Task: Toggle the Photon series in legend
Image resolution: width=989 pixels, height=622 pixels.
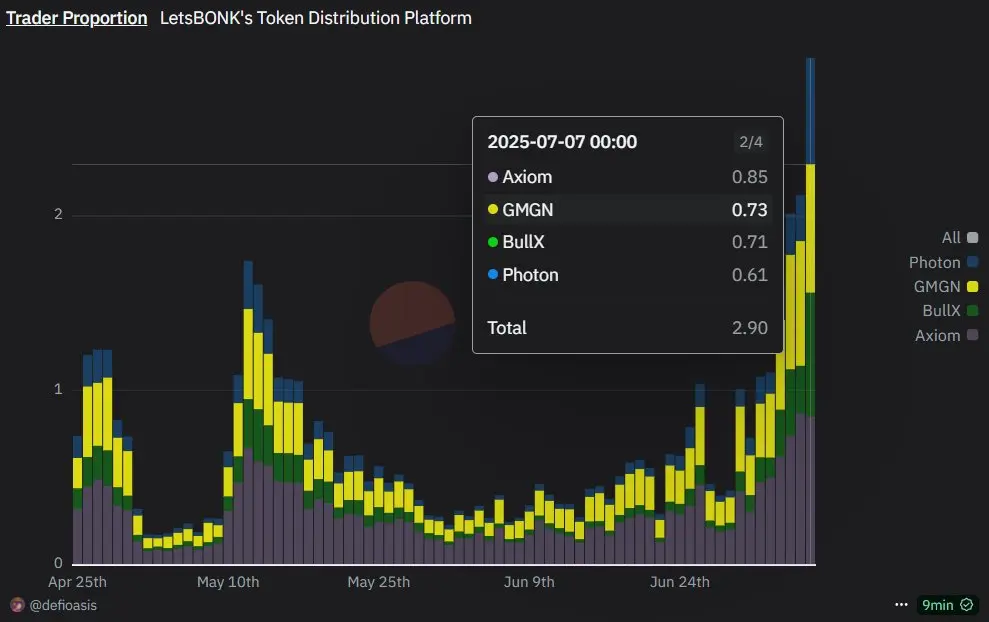Action: click(944, 262)
